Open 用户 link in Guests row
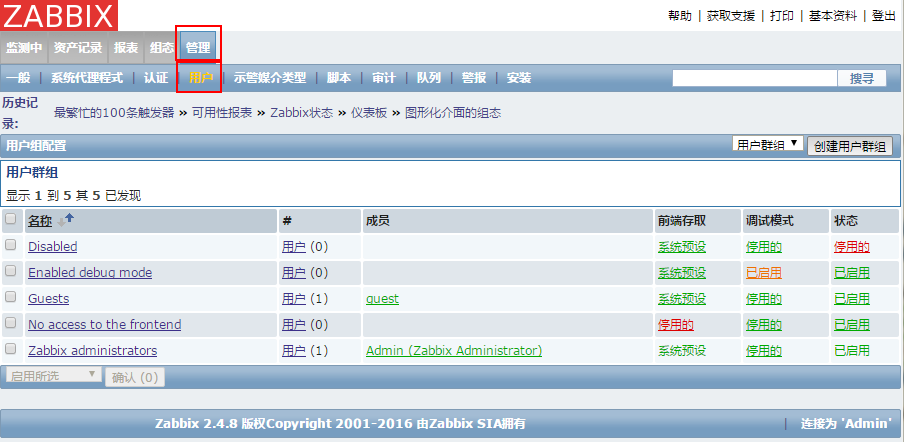The image size is (904, 442). [x=293, y=299]
